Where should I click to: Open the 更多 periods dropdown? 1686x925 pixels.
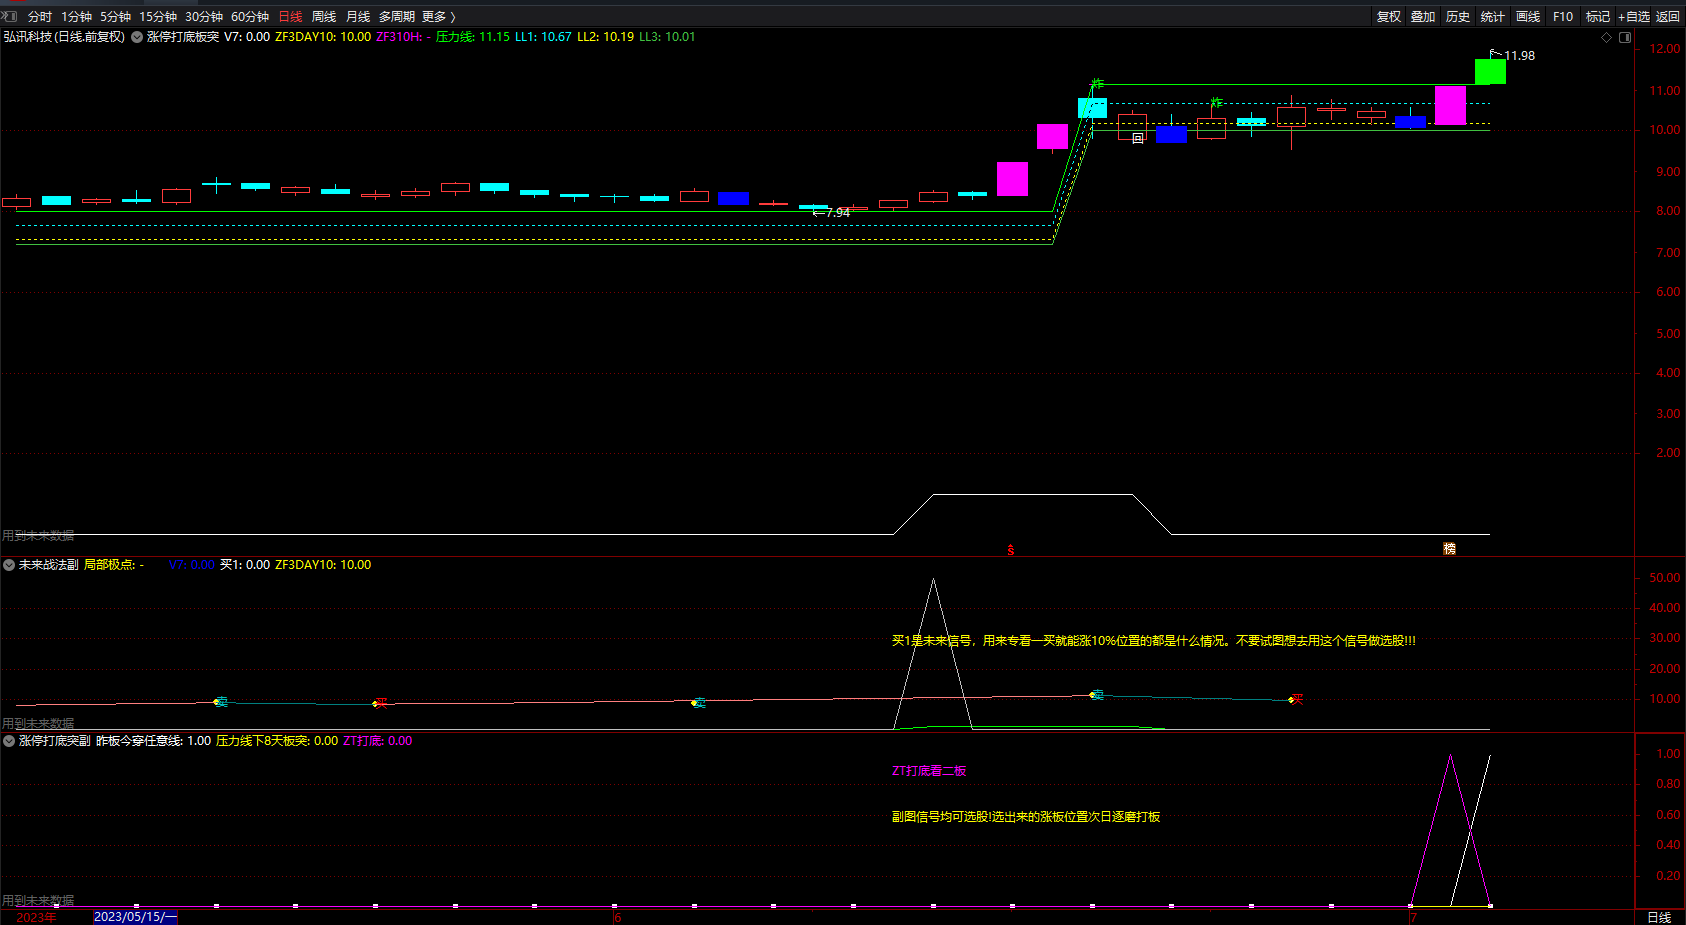point(438,16)
